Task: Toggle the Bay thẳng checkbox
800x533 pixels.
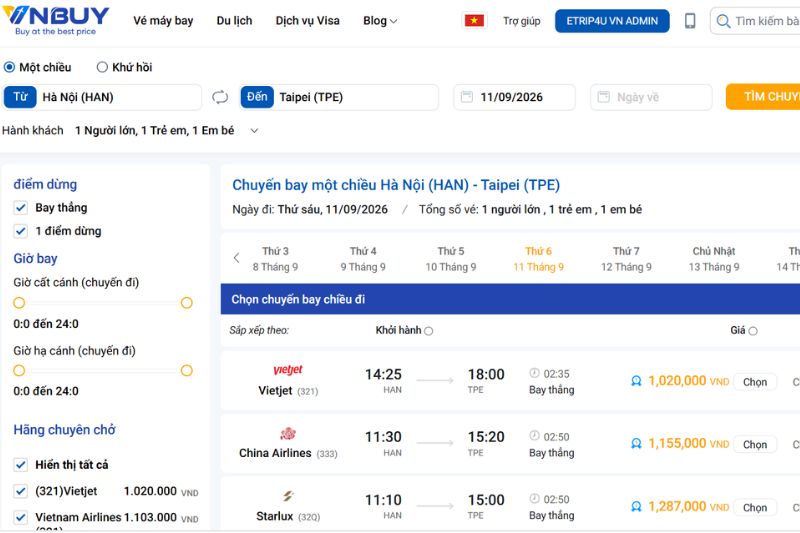Action: (x=20, y=208)
